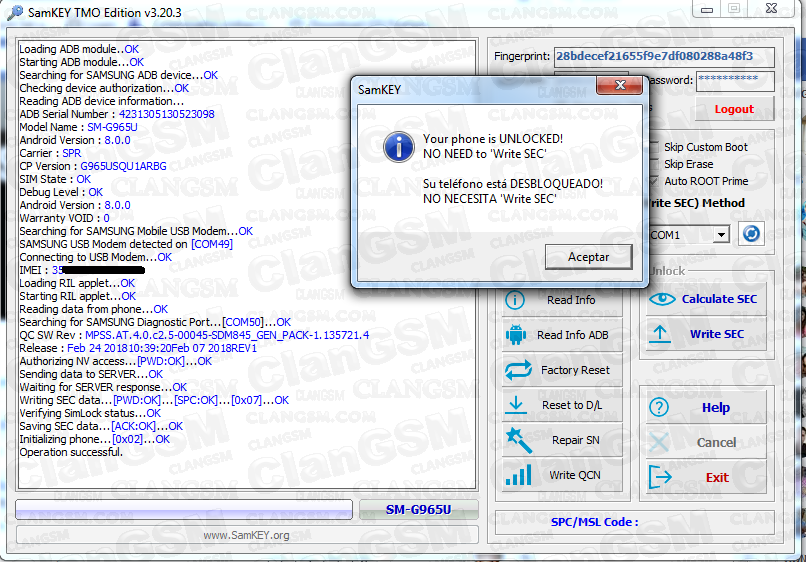This screenshot has width=806, height=562.
Task: Click Aceptar in the SamKEY dialog
Action: click(x=589, y=257)
